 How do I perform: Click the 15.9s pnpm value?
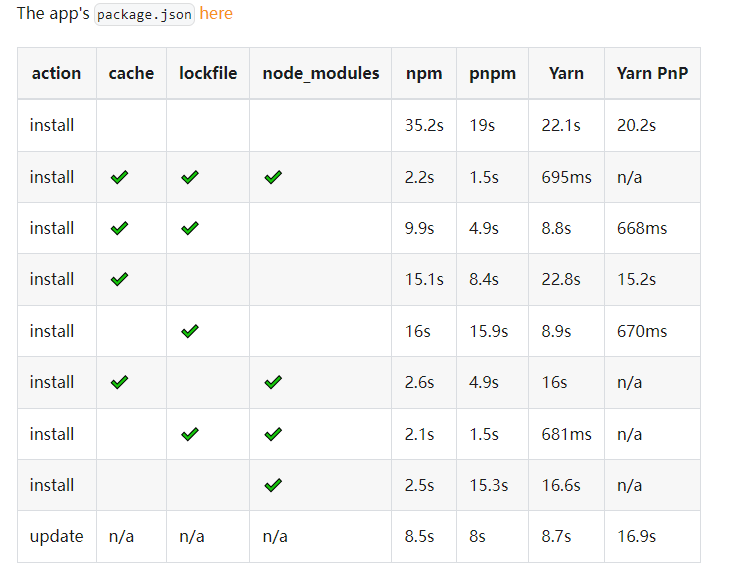click(x=489, y=331)
